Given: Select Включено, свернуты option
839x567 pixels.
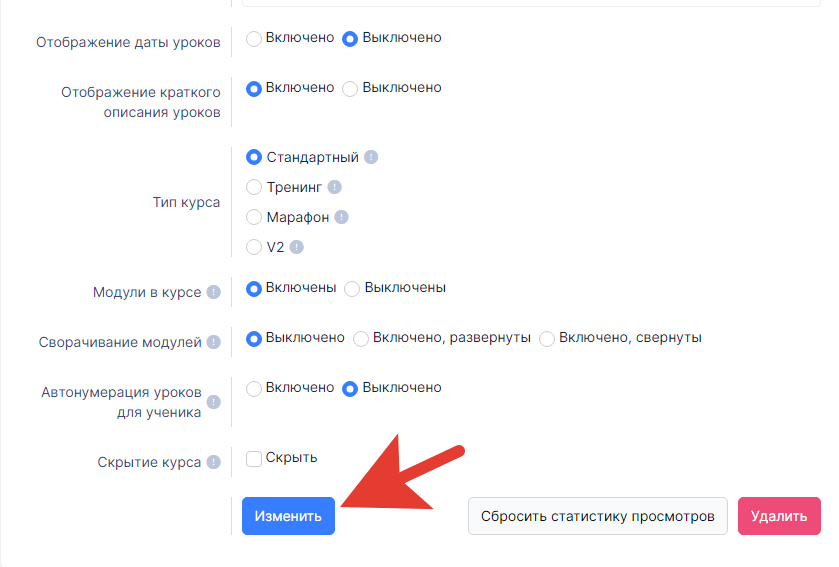Looking at the screenshot, I should pos(547,339).
